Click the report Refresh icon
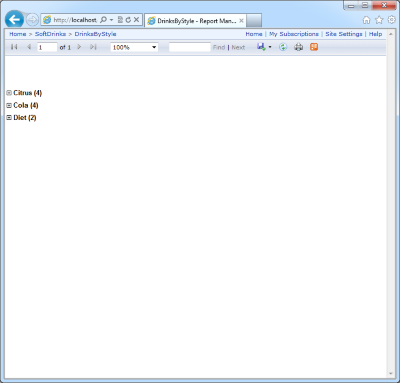400x383 pixels. (x=283, y=47)
